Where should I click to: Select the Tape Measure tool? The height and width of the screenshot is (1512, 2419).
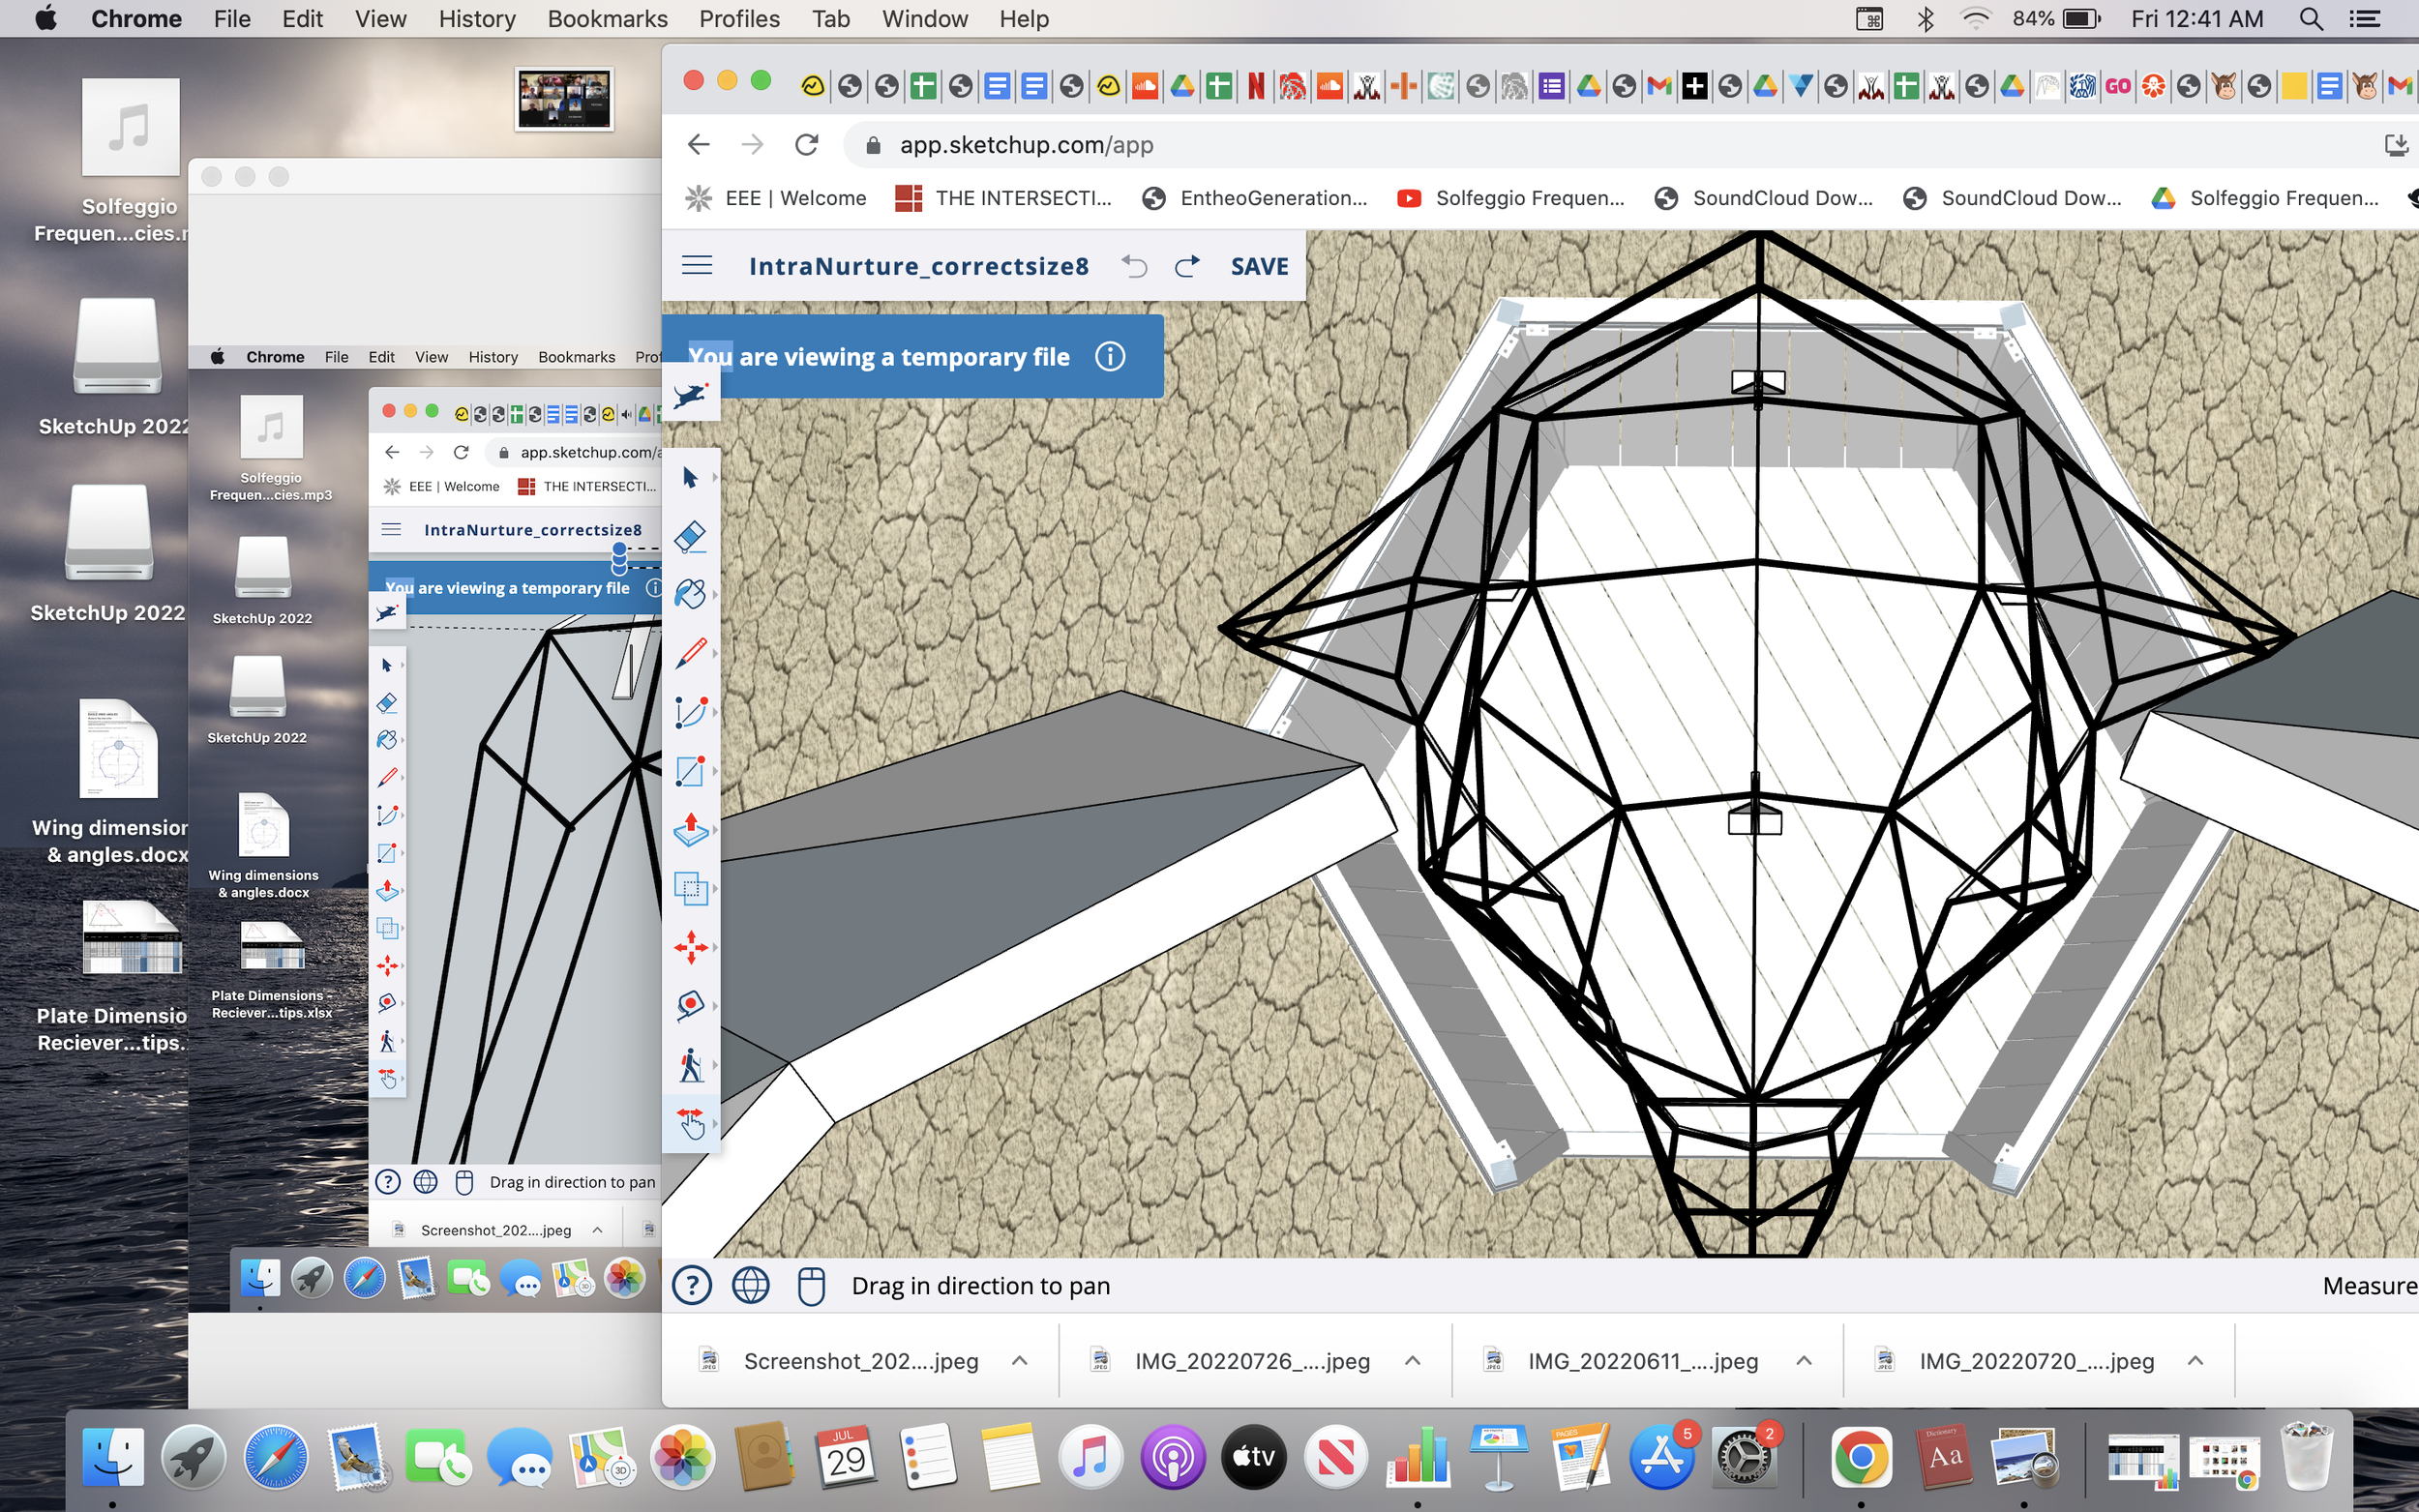pyautogui.click(x=690, y=1005)
